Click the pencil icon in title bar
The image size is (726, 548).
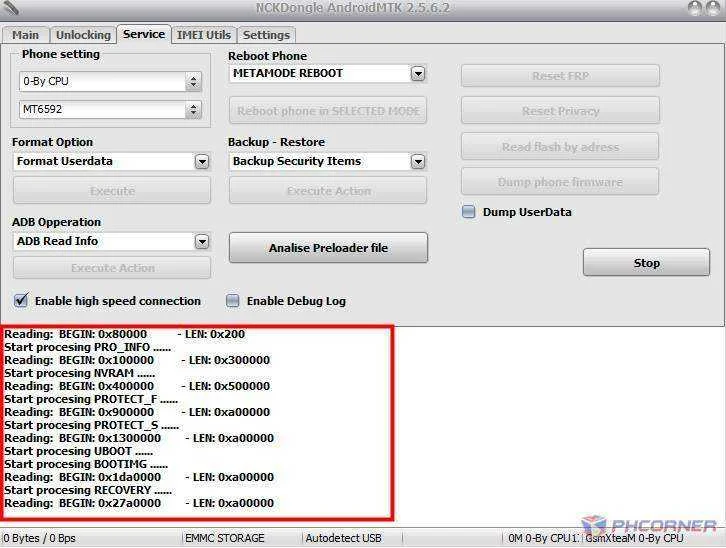10,6
